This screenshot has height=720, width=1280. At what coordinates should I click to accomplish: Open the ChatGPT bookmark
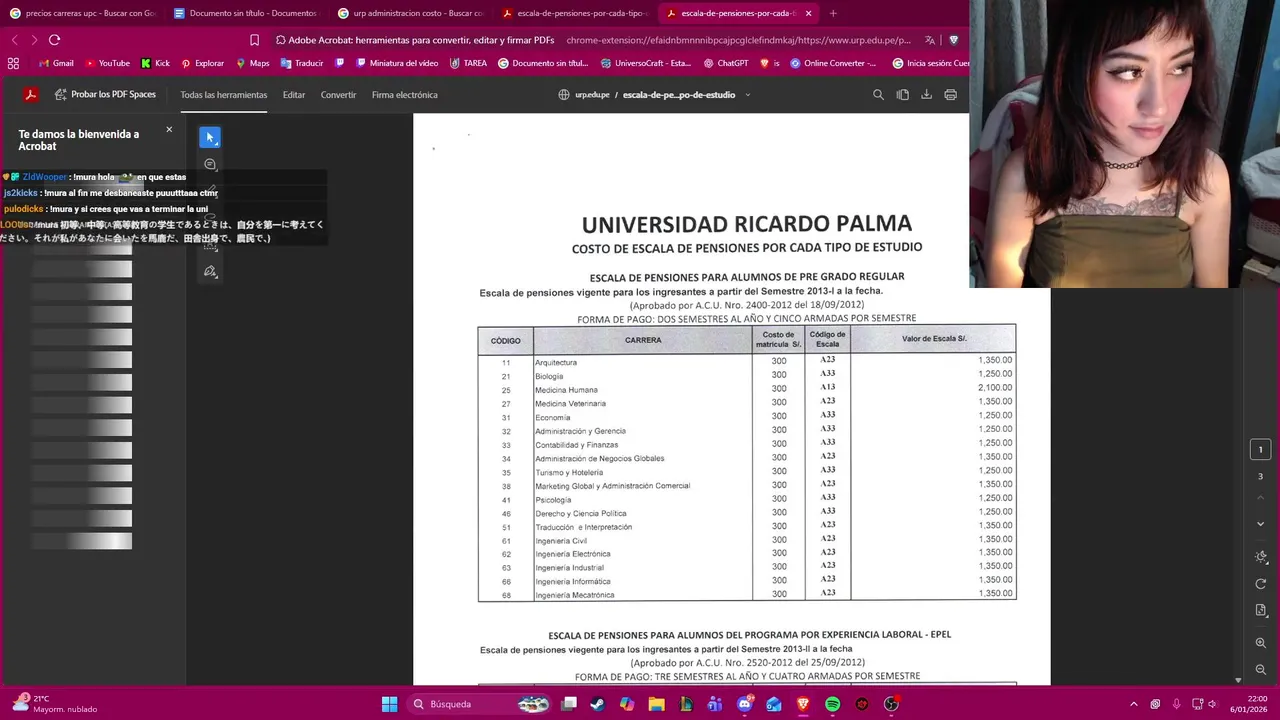[726, 63]
